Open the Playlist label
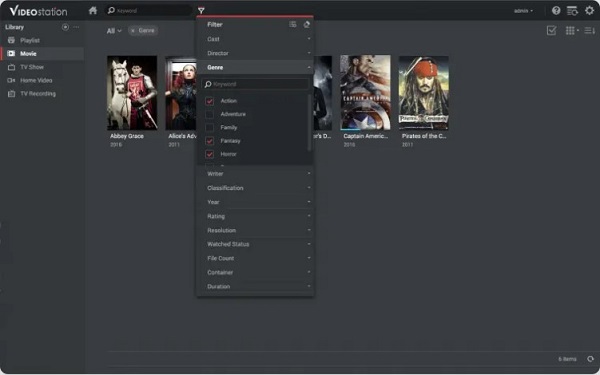The height and width of the screenshot is (375, 600). pyautogui.click(x=30, y=40)
